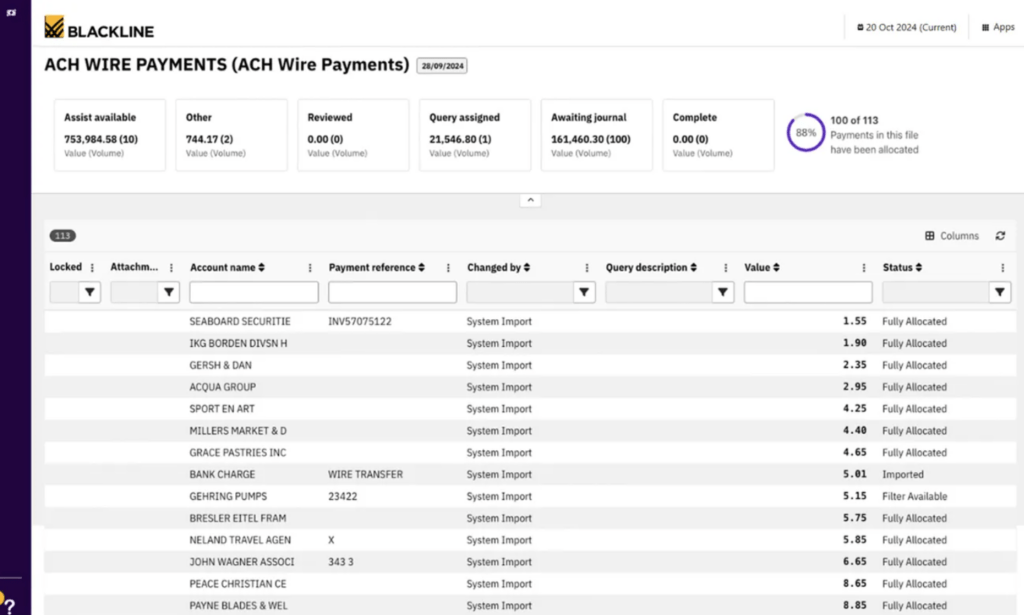The height and width of the screenshot is (615, 1024).
Task: Click the BlackLine logo
Action: [x=99, y=27]
